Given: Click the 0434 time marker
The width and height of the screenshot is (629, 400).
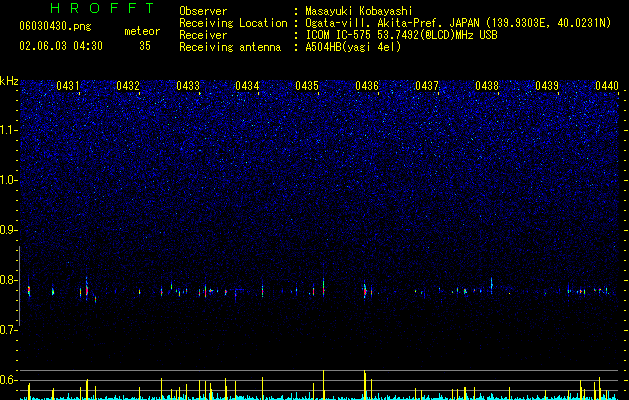Looking at the screenshot, I should point(248,86).
